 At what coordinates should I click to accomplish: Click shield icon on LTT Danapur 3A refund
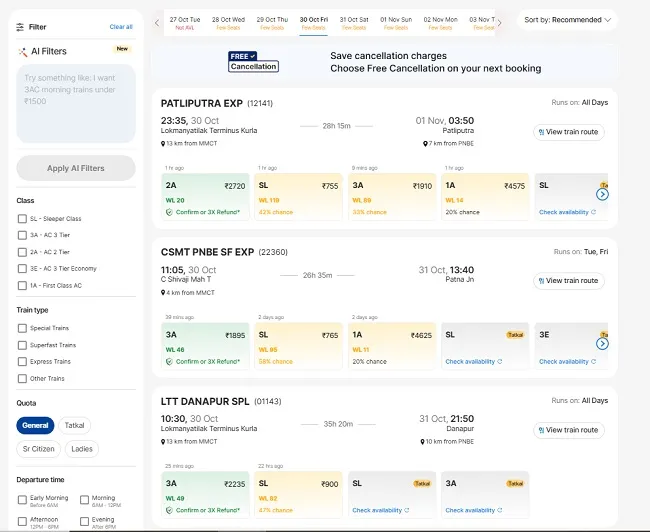169,510
